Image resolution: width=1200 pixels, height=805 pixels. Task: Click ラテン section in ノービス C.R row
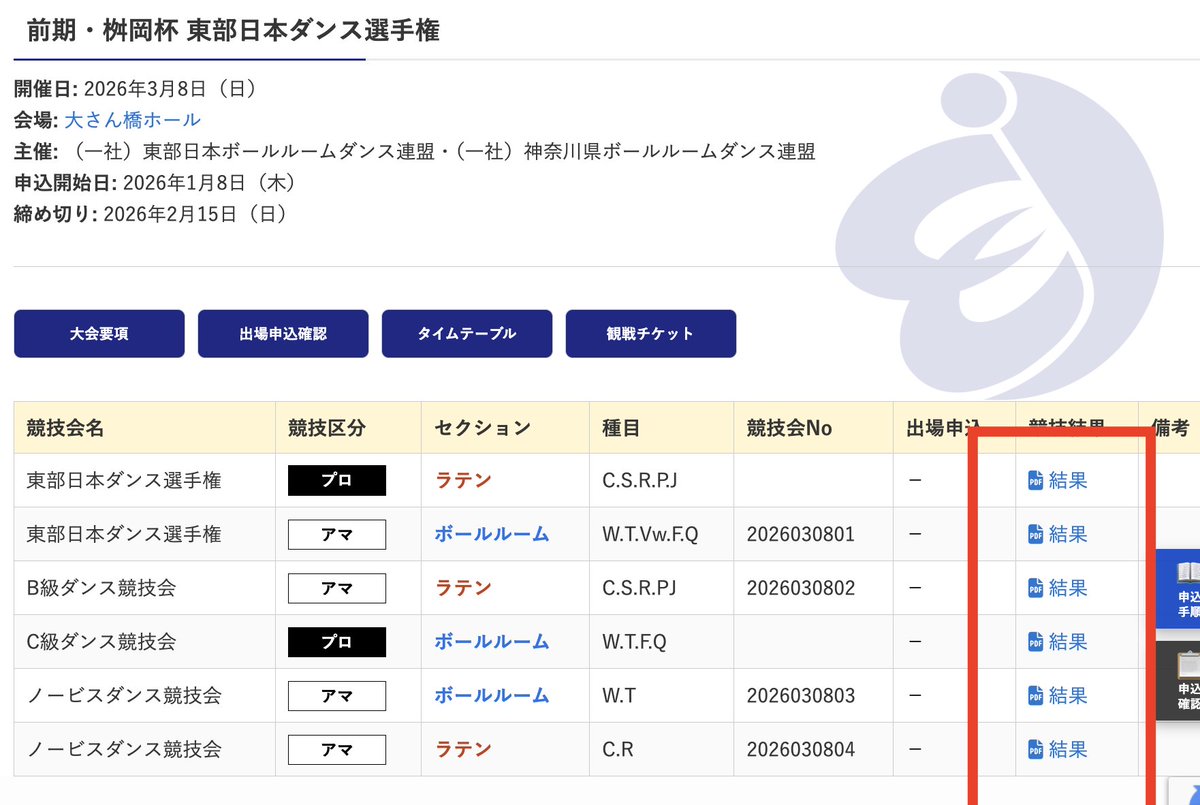click(463, 750)
